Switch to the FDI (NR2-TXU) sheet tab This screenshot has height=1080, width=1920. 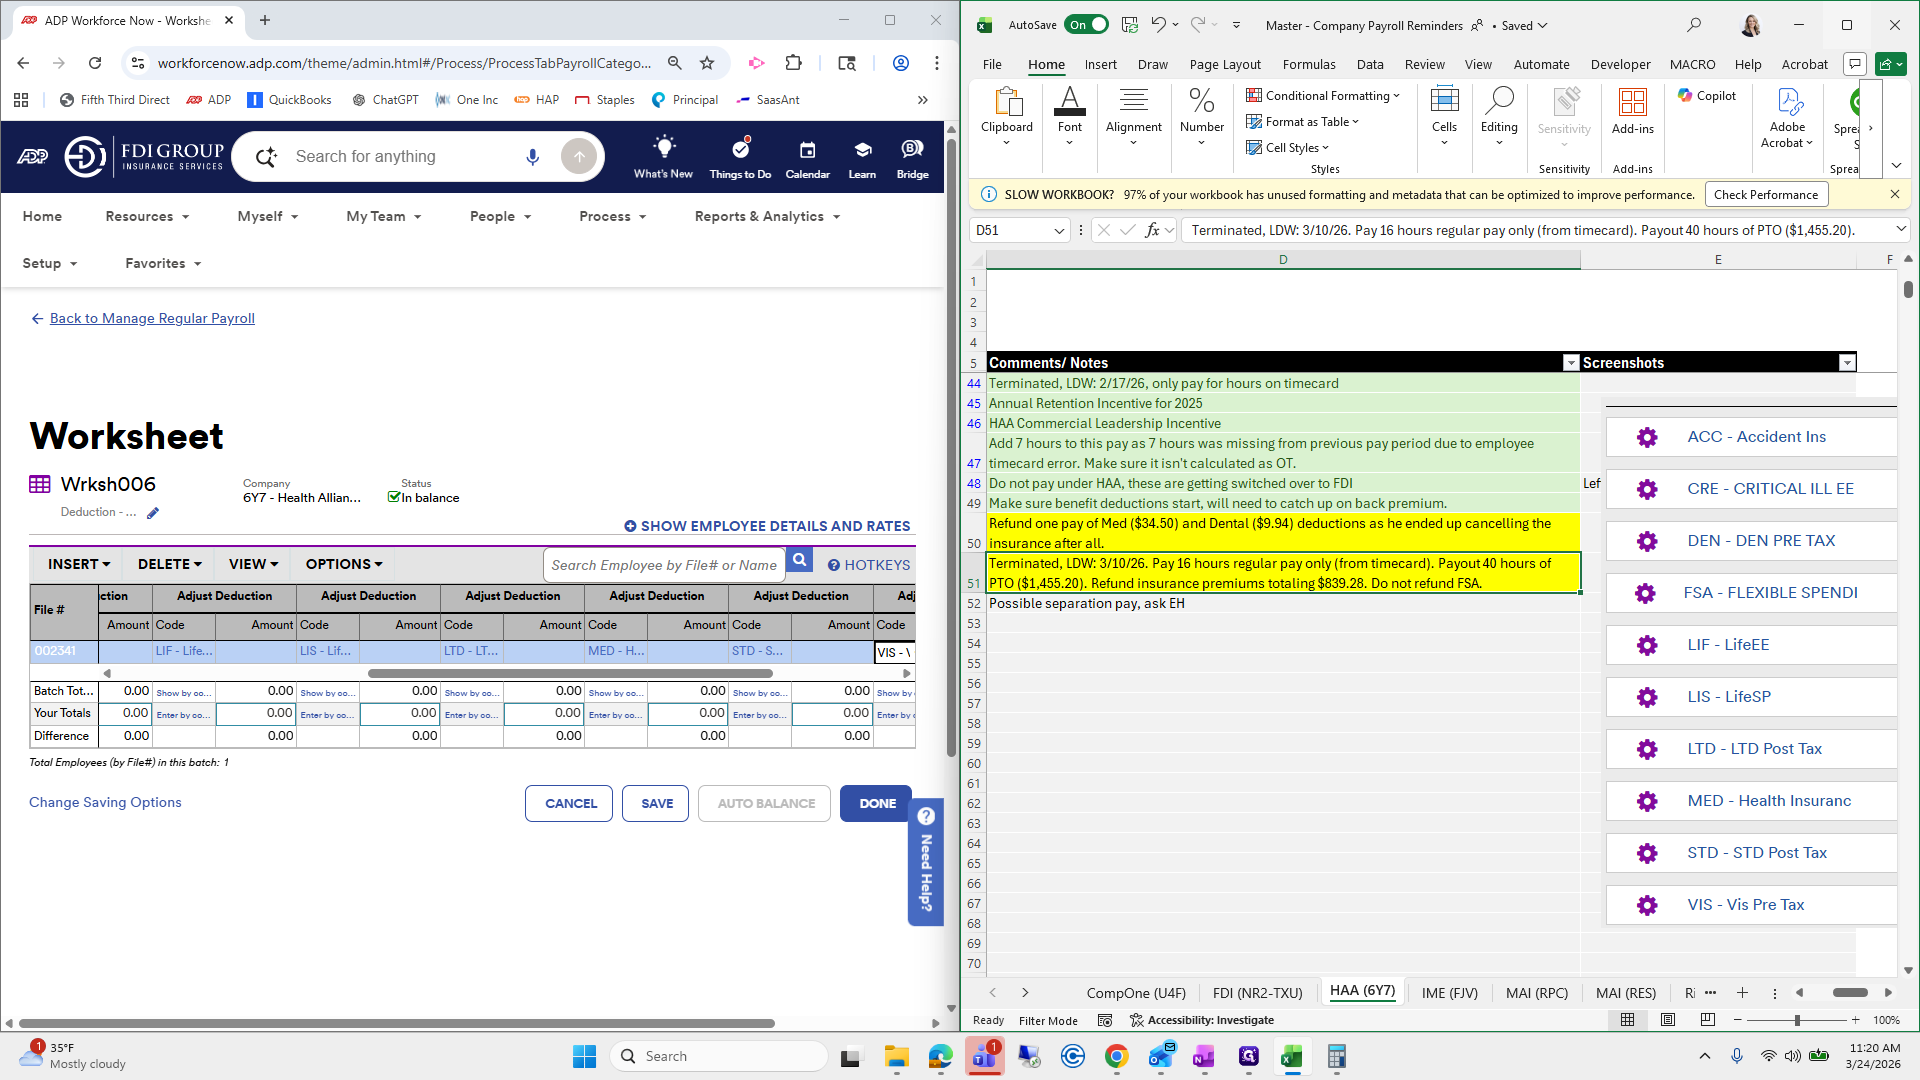pyautogui.click(x=1257, y=993)
